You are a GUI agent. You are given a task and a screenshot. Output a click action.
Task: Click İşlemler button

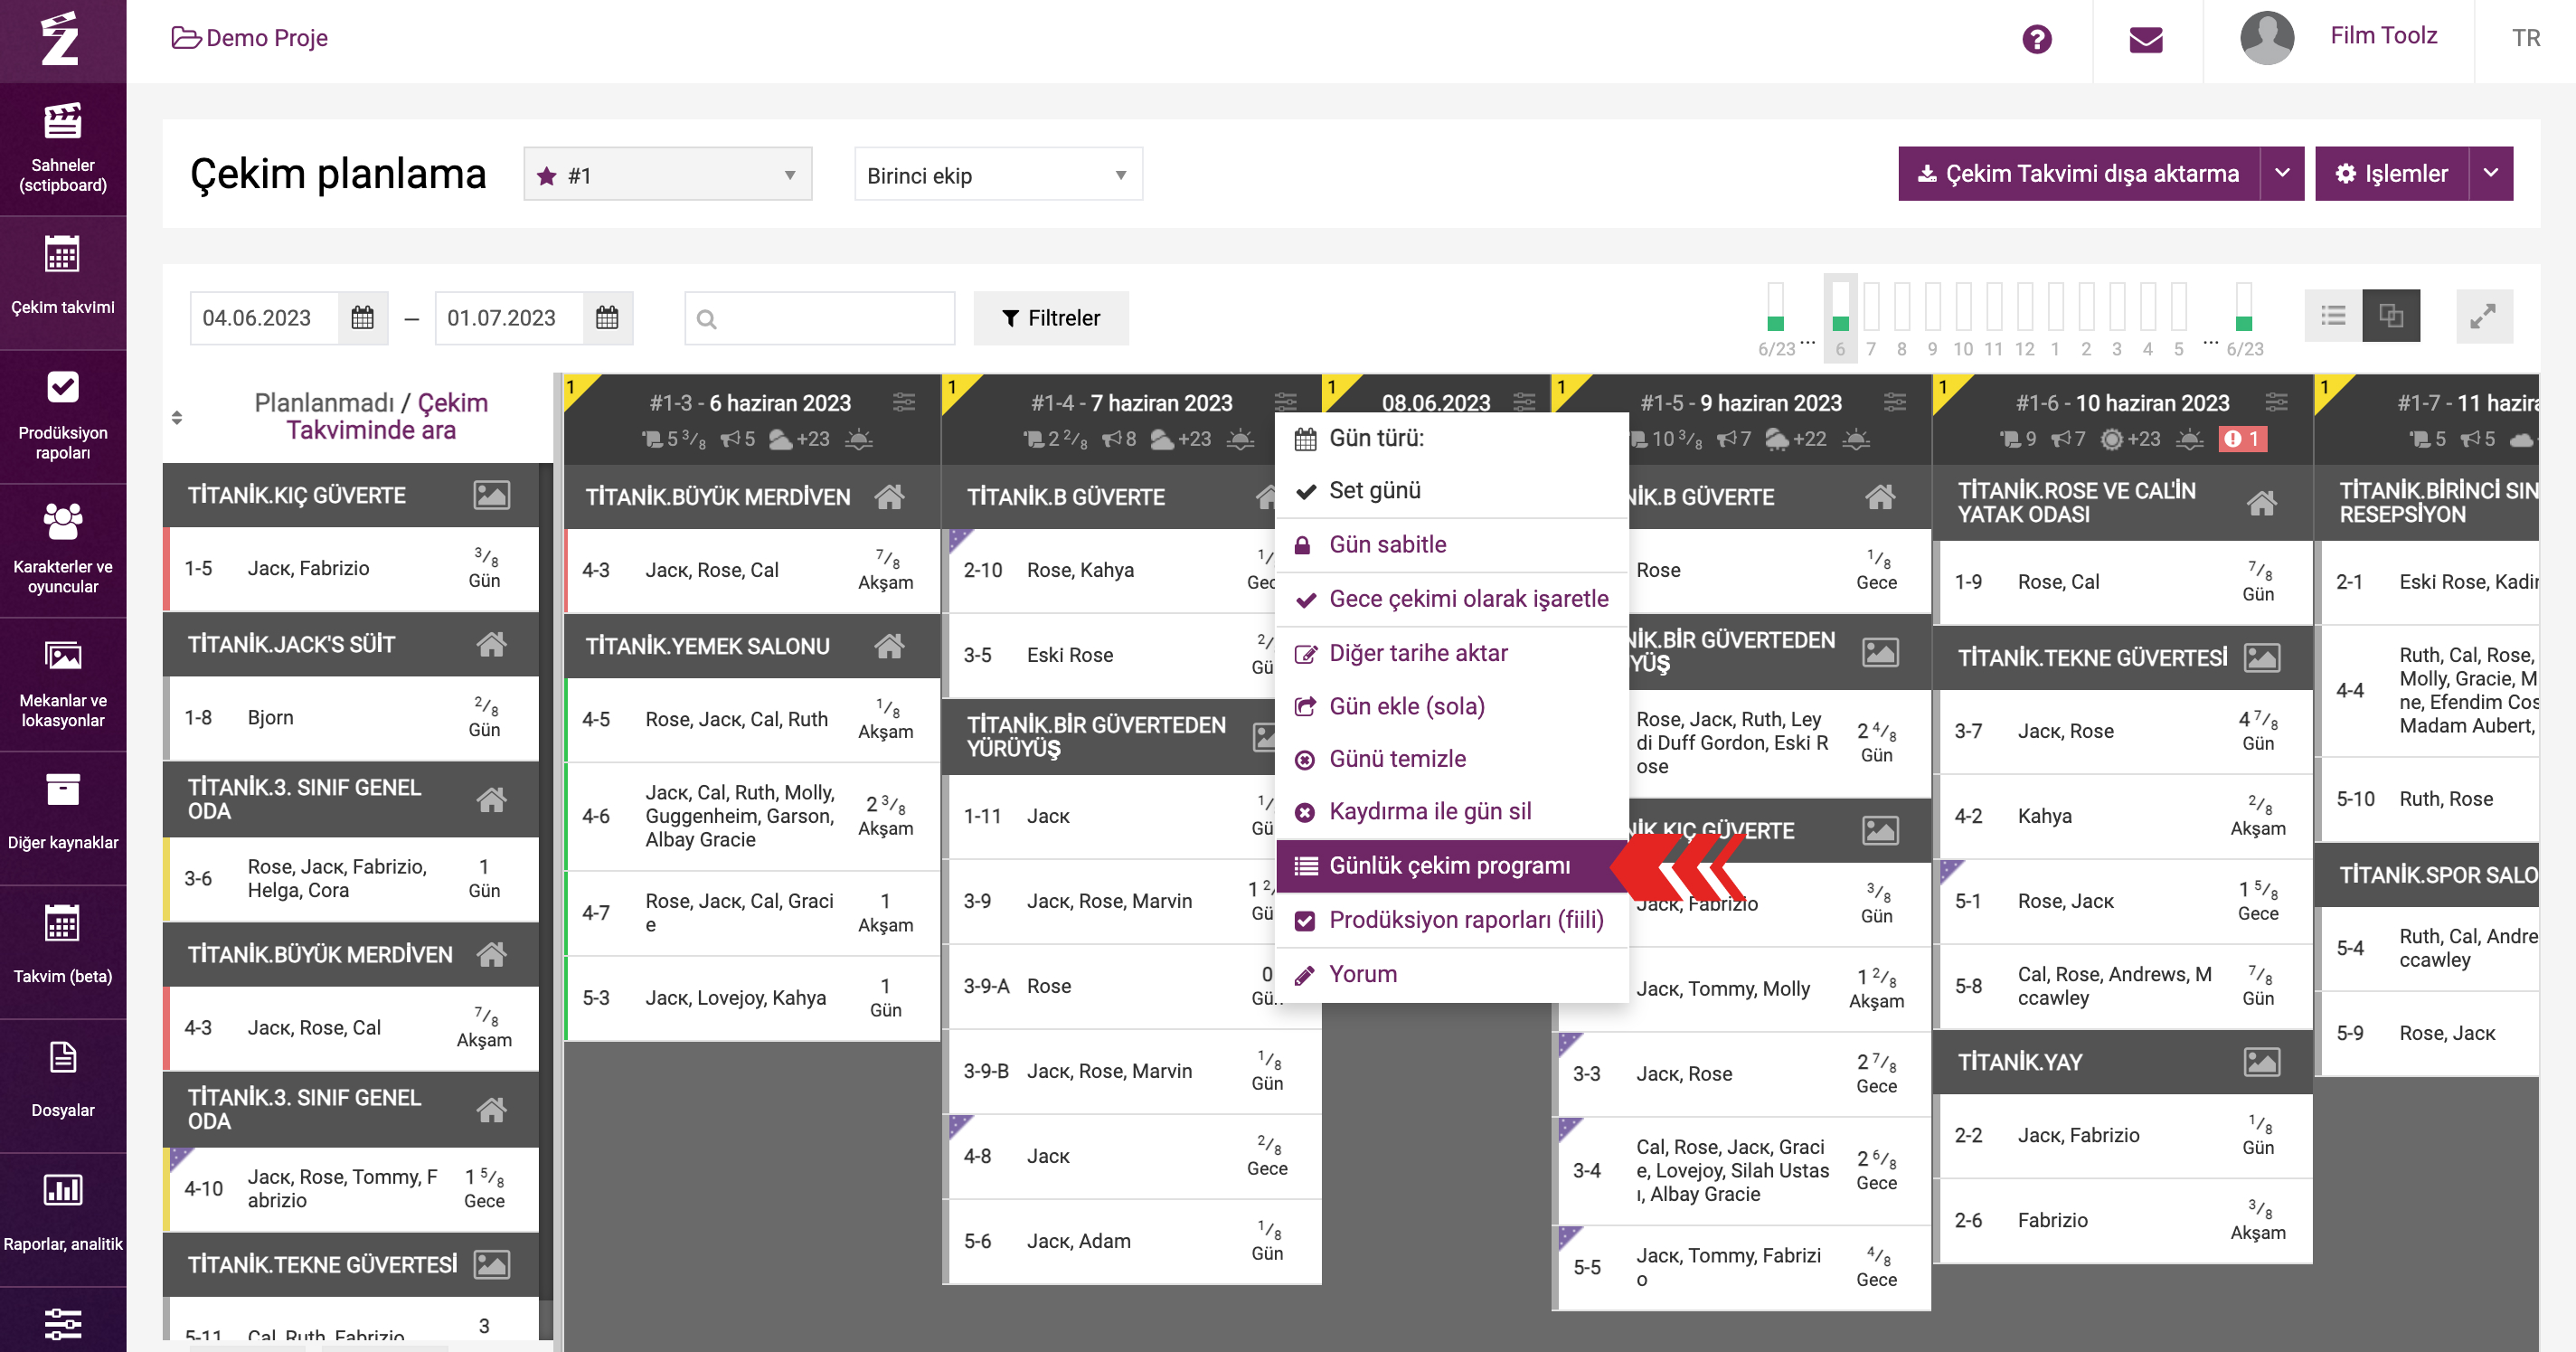(2391, 174)
